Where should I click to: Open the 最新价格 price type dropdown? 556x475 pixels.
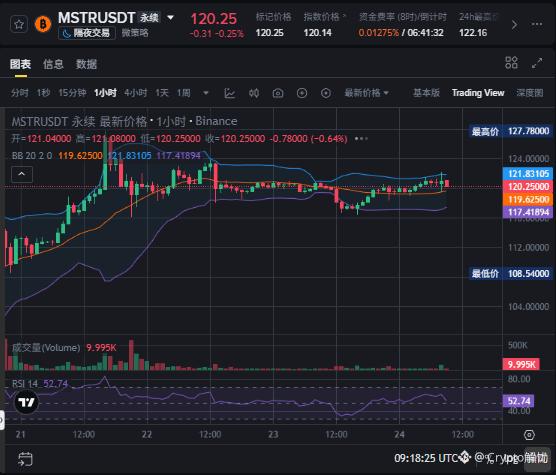pyautogui.click(x=367, y=93)
